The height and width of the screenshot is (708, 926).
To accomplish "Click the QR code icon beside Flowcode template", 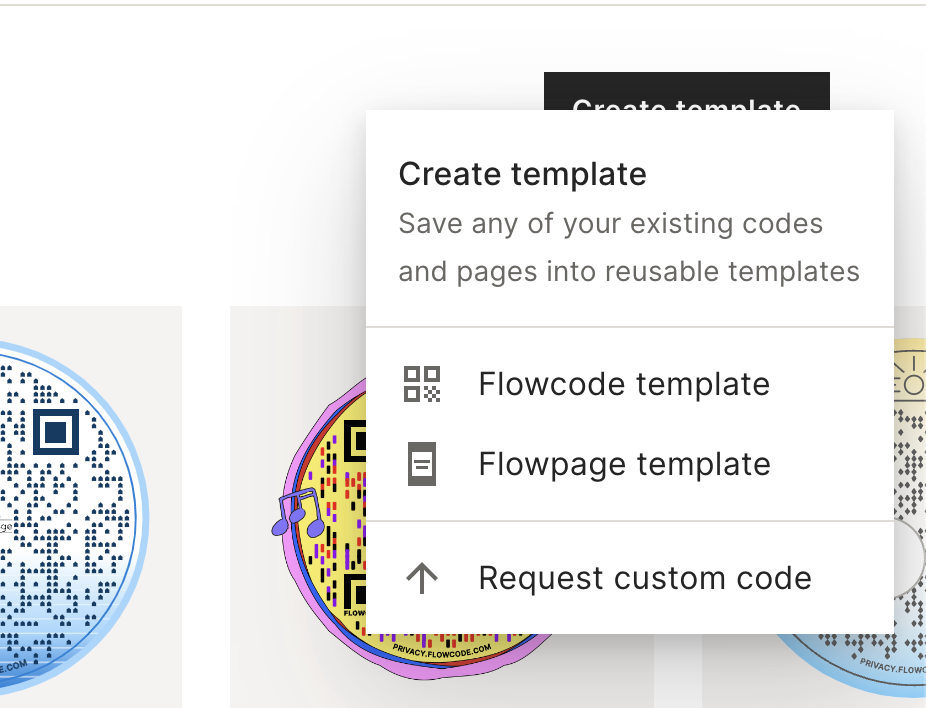I will coord(422,384).
